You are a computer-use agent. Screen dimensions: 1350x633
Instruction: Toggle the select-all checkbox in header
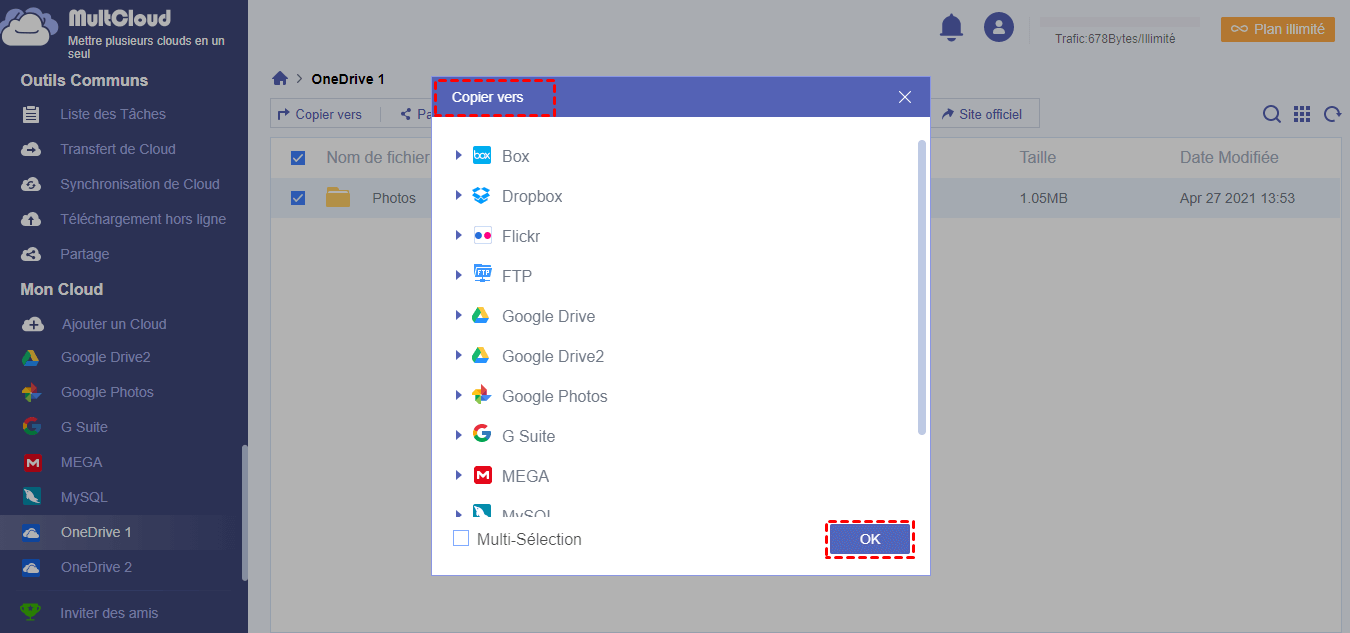click(x=298, y=158)
